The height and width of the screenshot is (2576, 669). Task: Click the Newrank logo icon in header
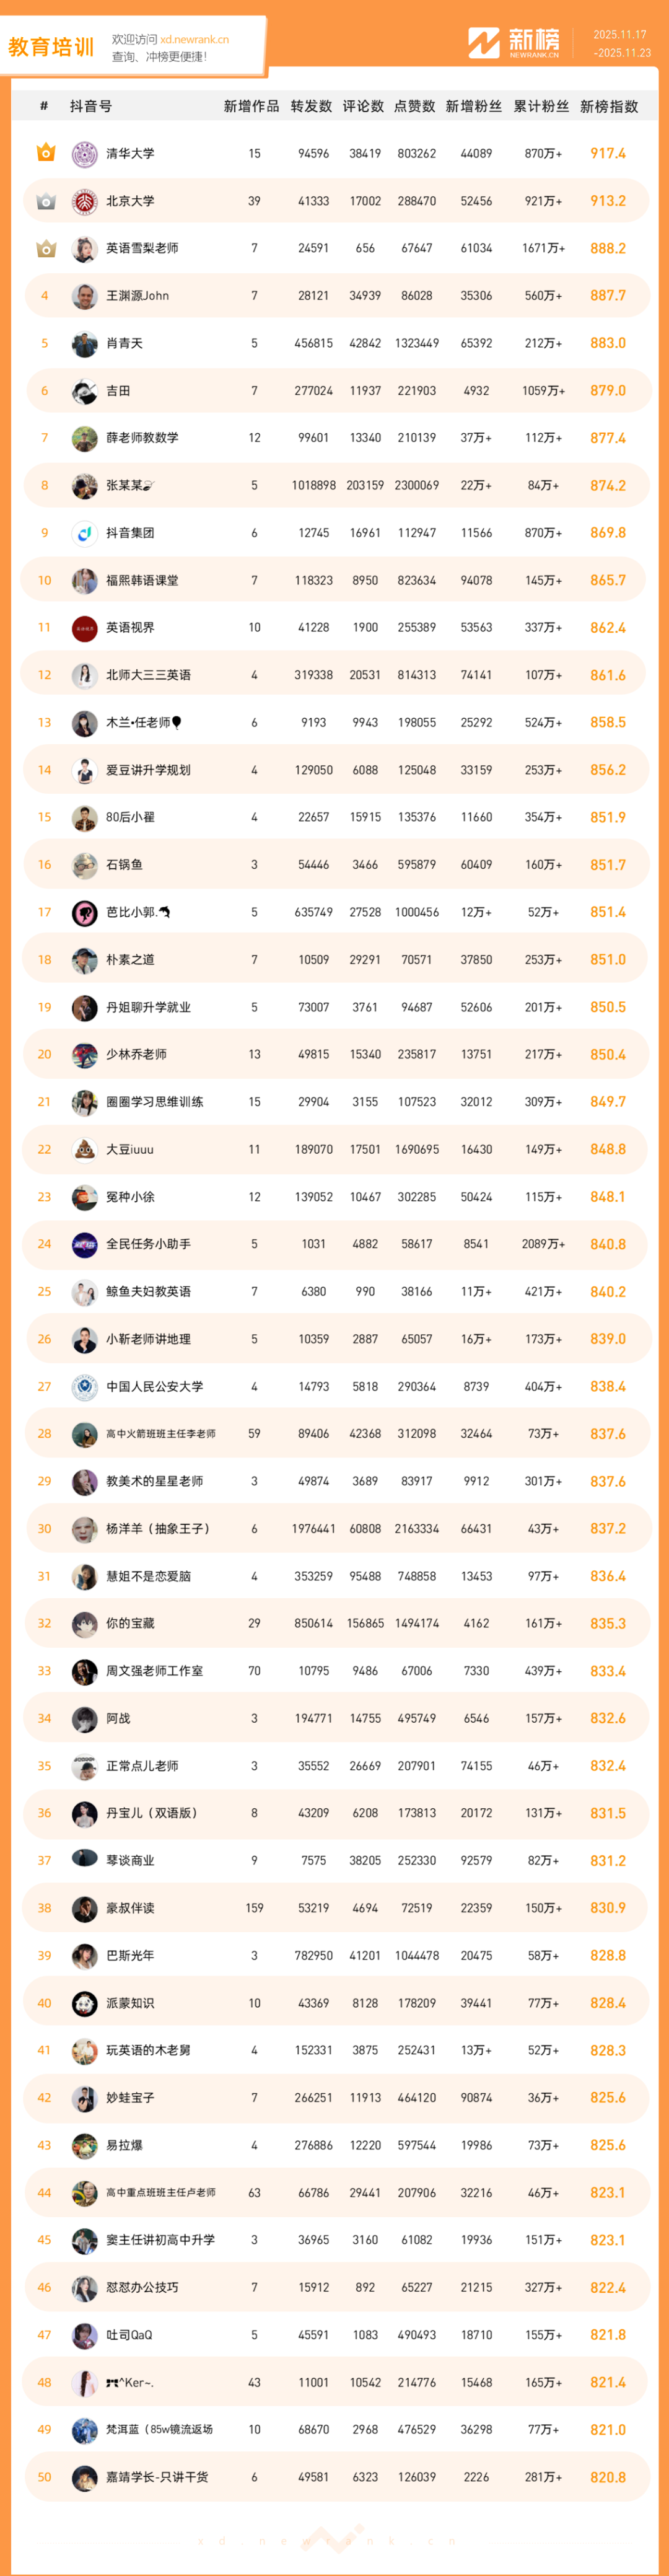tap(484, 43)
